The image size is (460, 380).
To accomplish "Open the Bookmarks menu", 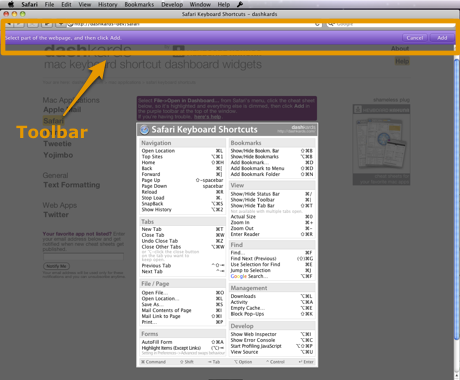I will pyautogui.click(x=139, y=4).
